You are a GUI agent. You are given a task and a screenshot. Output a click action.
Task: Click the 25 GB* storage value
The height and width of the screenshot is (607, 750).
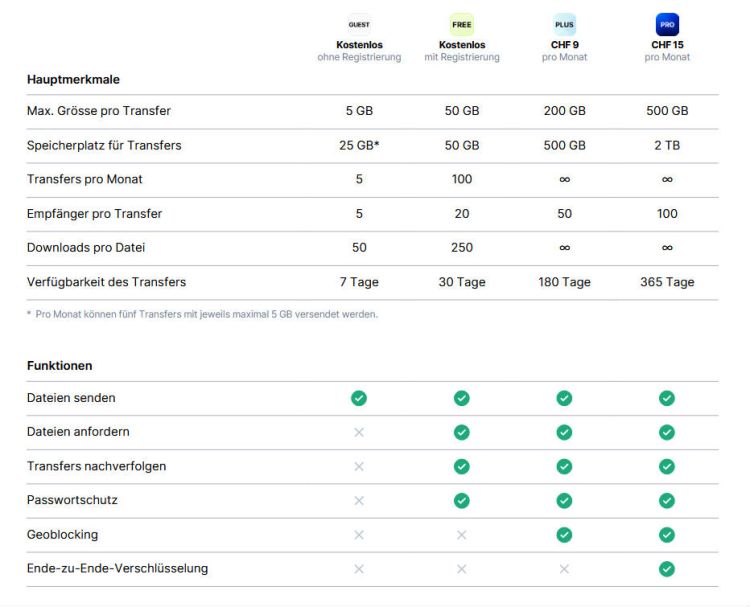click(359, 145)
